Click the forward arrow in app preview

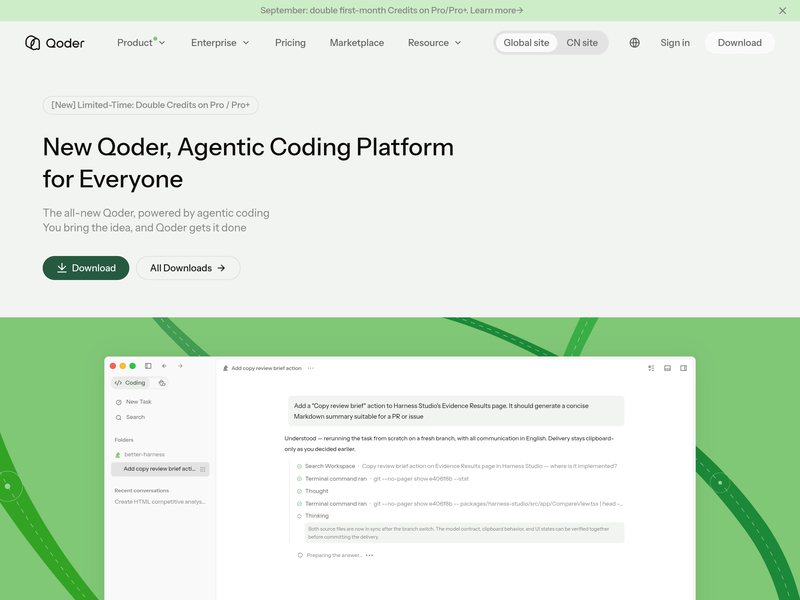180,366
